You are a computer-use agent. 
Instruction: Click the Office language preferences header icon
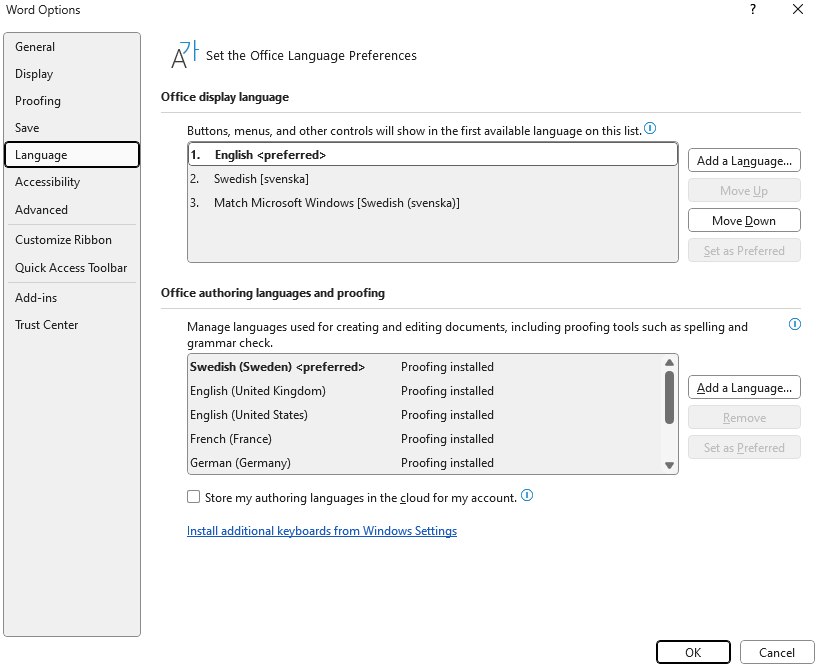tap(185, 55)
